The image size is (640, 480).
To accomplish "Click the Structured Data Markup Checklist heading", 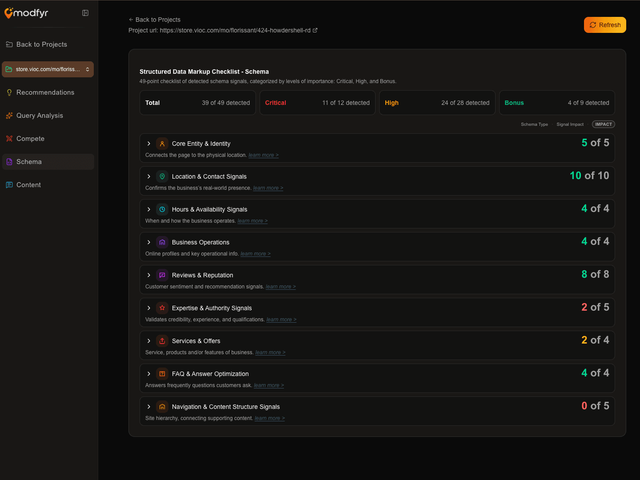I will 204,72.
